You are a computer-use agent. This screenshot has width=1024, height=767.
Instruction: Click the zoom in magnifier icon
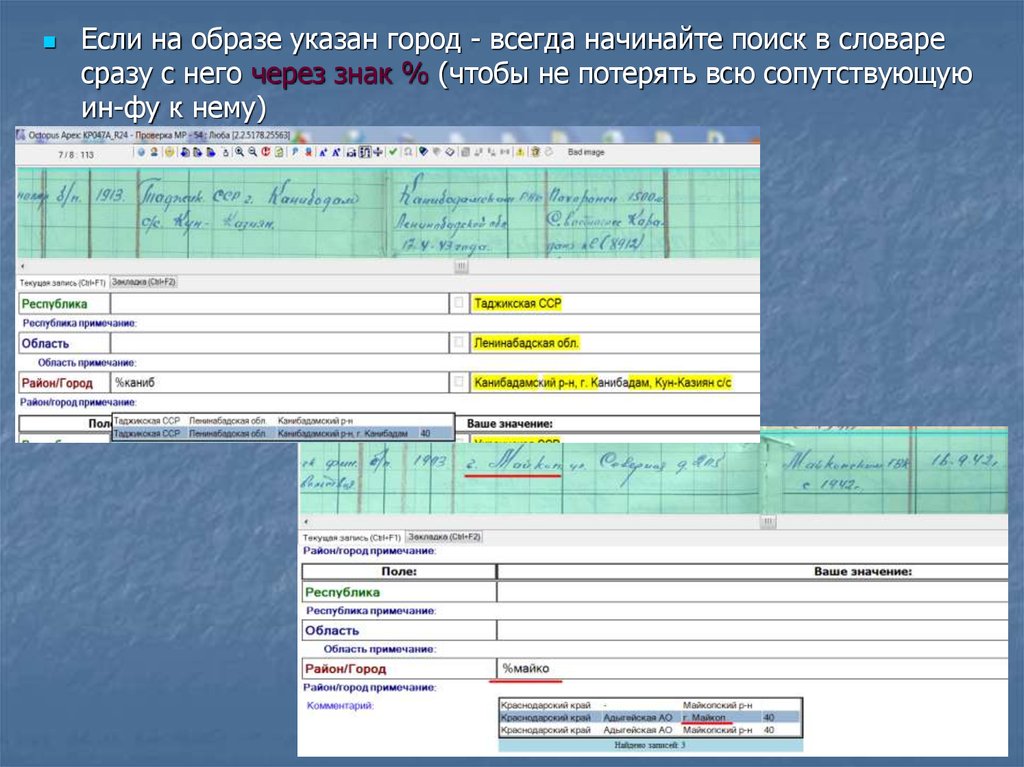point(240,152)
